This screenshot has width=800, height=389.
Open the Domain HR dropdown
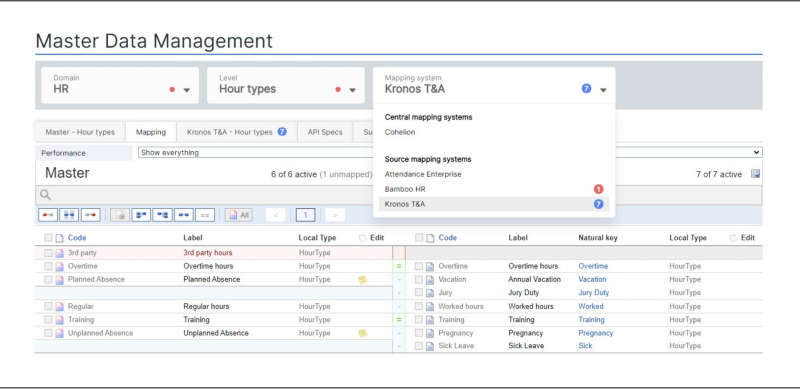pos(120,85)
